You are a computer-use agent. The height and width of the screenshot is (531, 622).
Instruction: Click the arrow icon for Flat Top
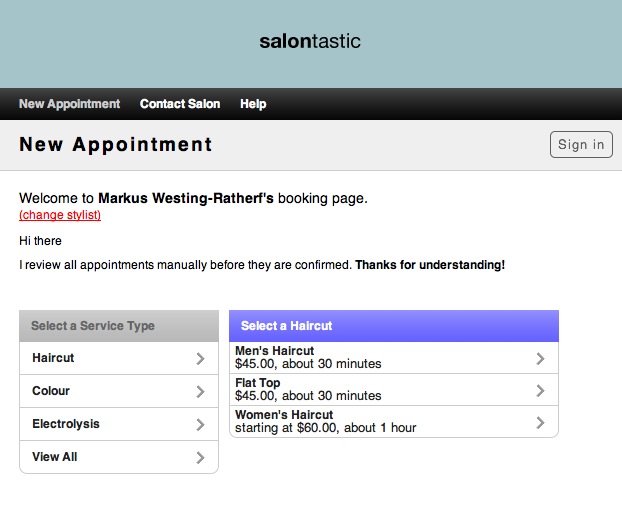point(540,391)
